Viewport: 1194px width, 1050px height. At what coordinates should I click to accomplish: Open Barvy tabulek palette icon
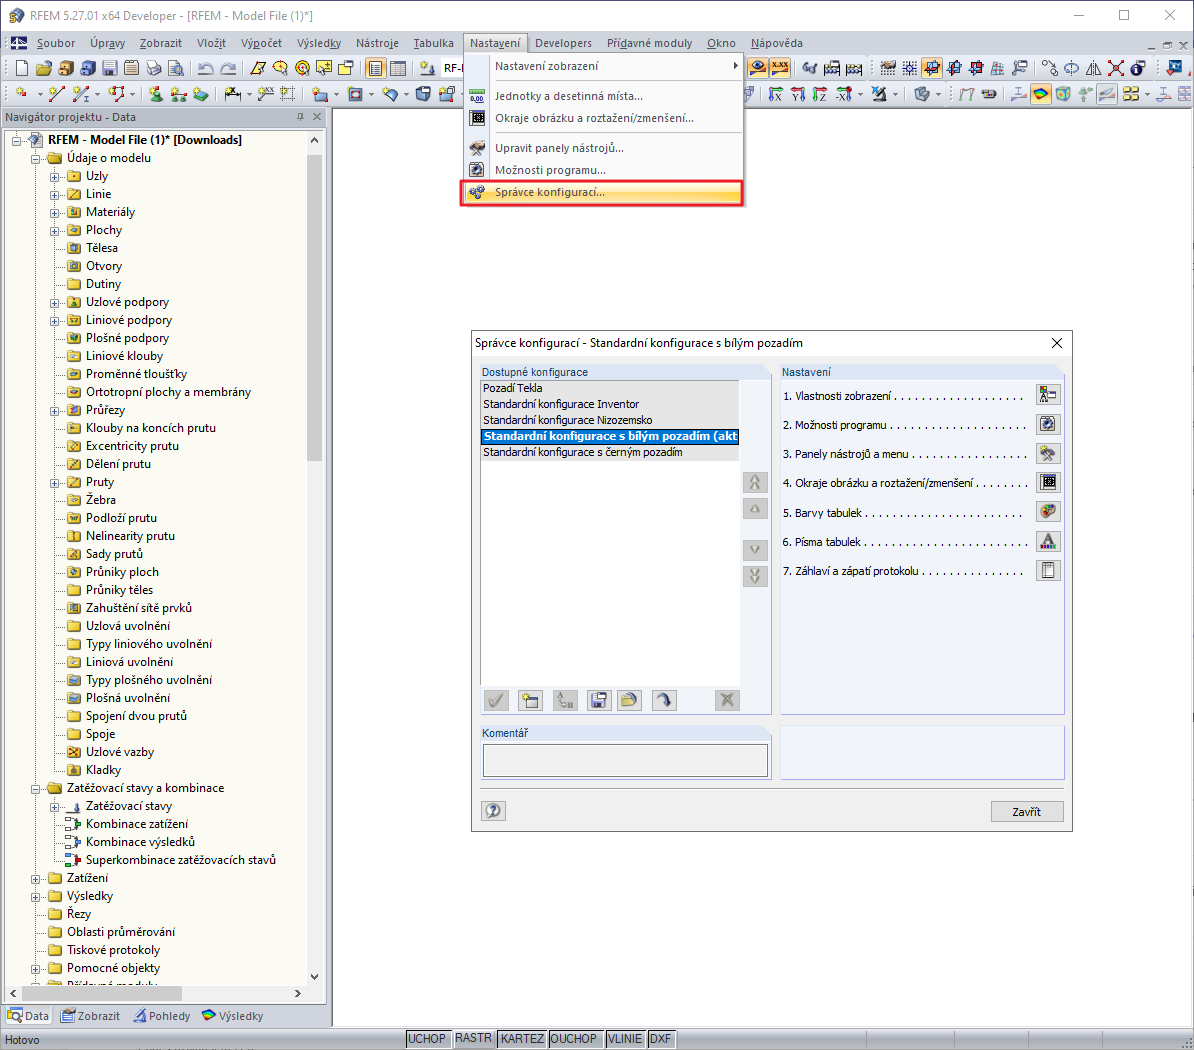1048,512
